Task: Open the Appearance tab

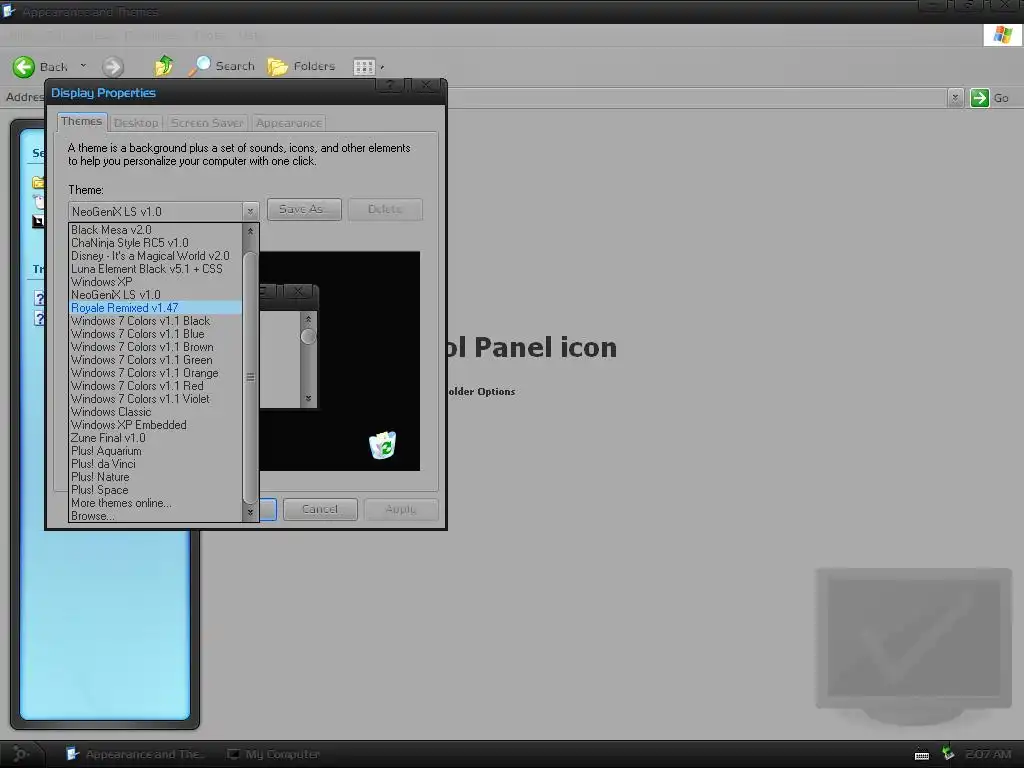Action: point(289,123)
